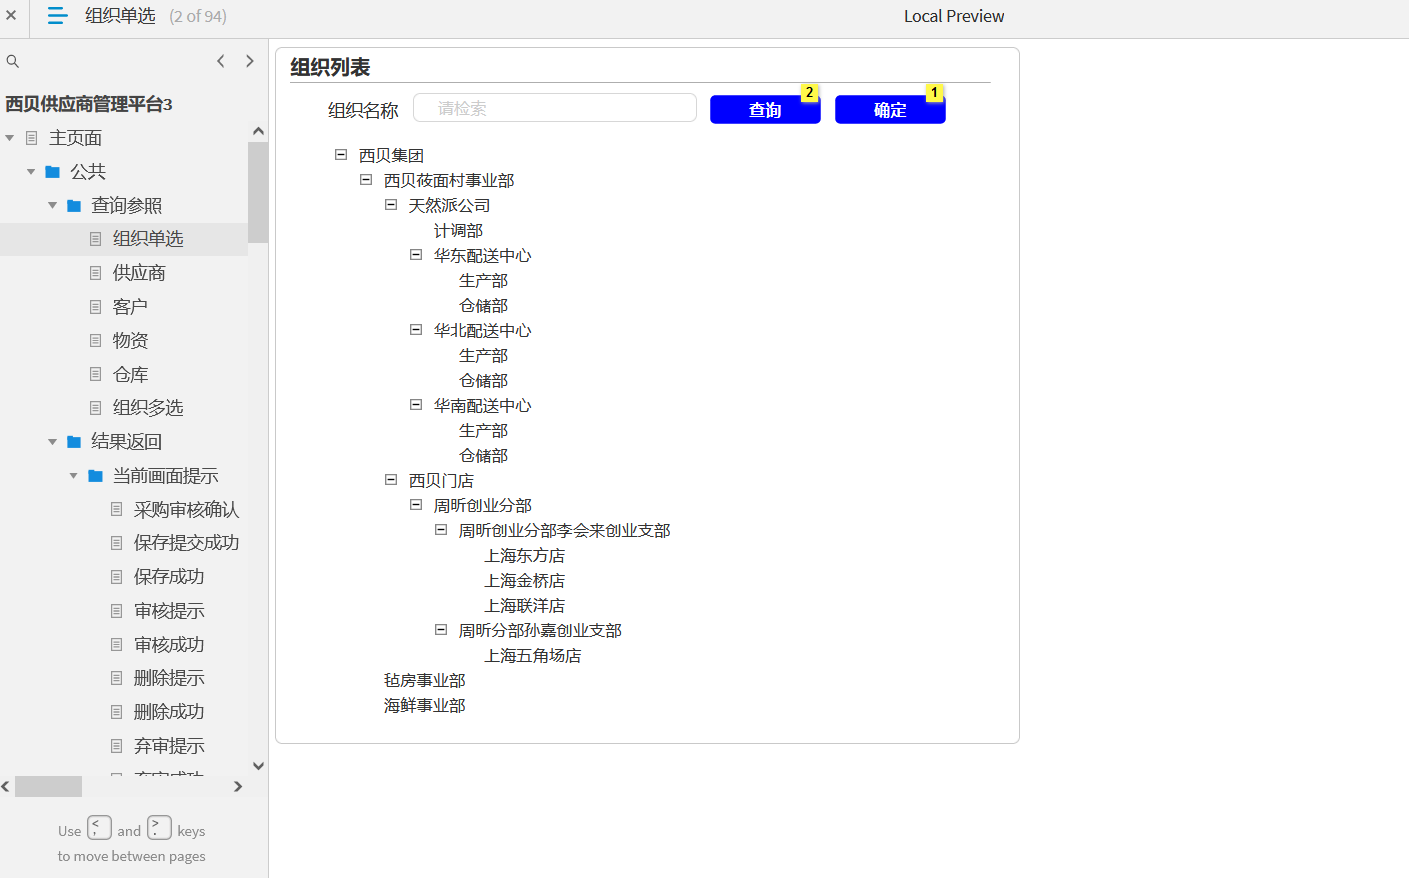1409x878 pixels.
Task: Click the page icon beside 供应商
Action: (96, 273)
